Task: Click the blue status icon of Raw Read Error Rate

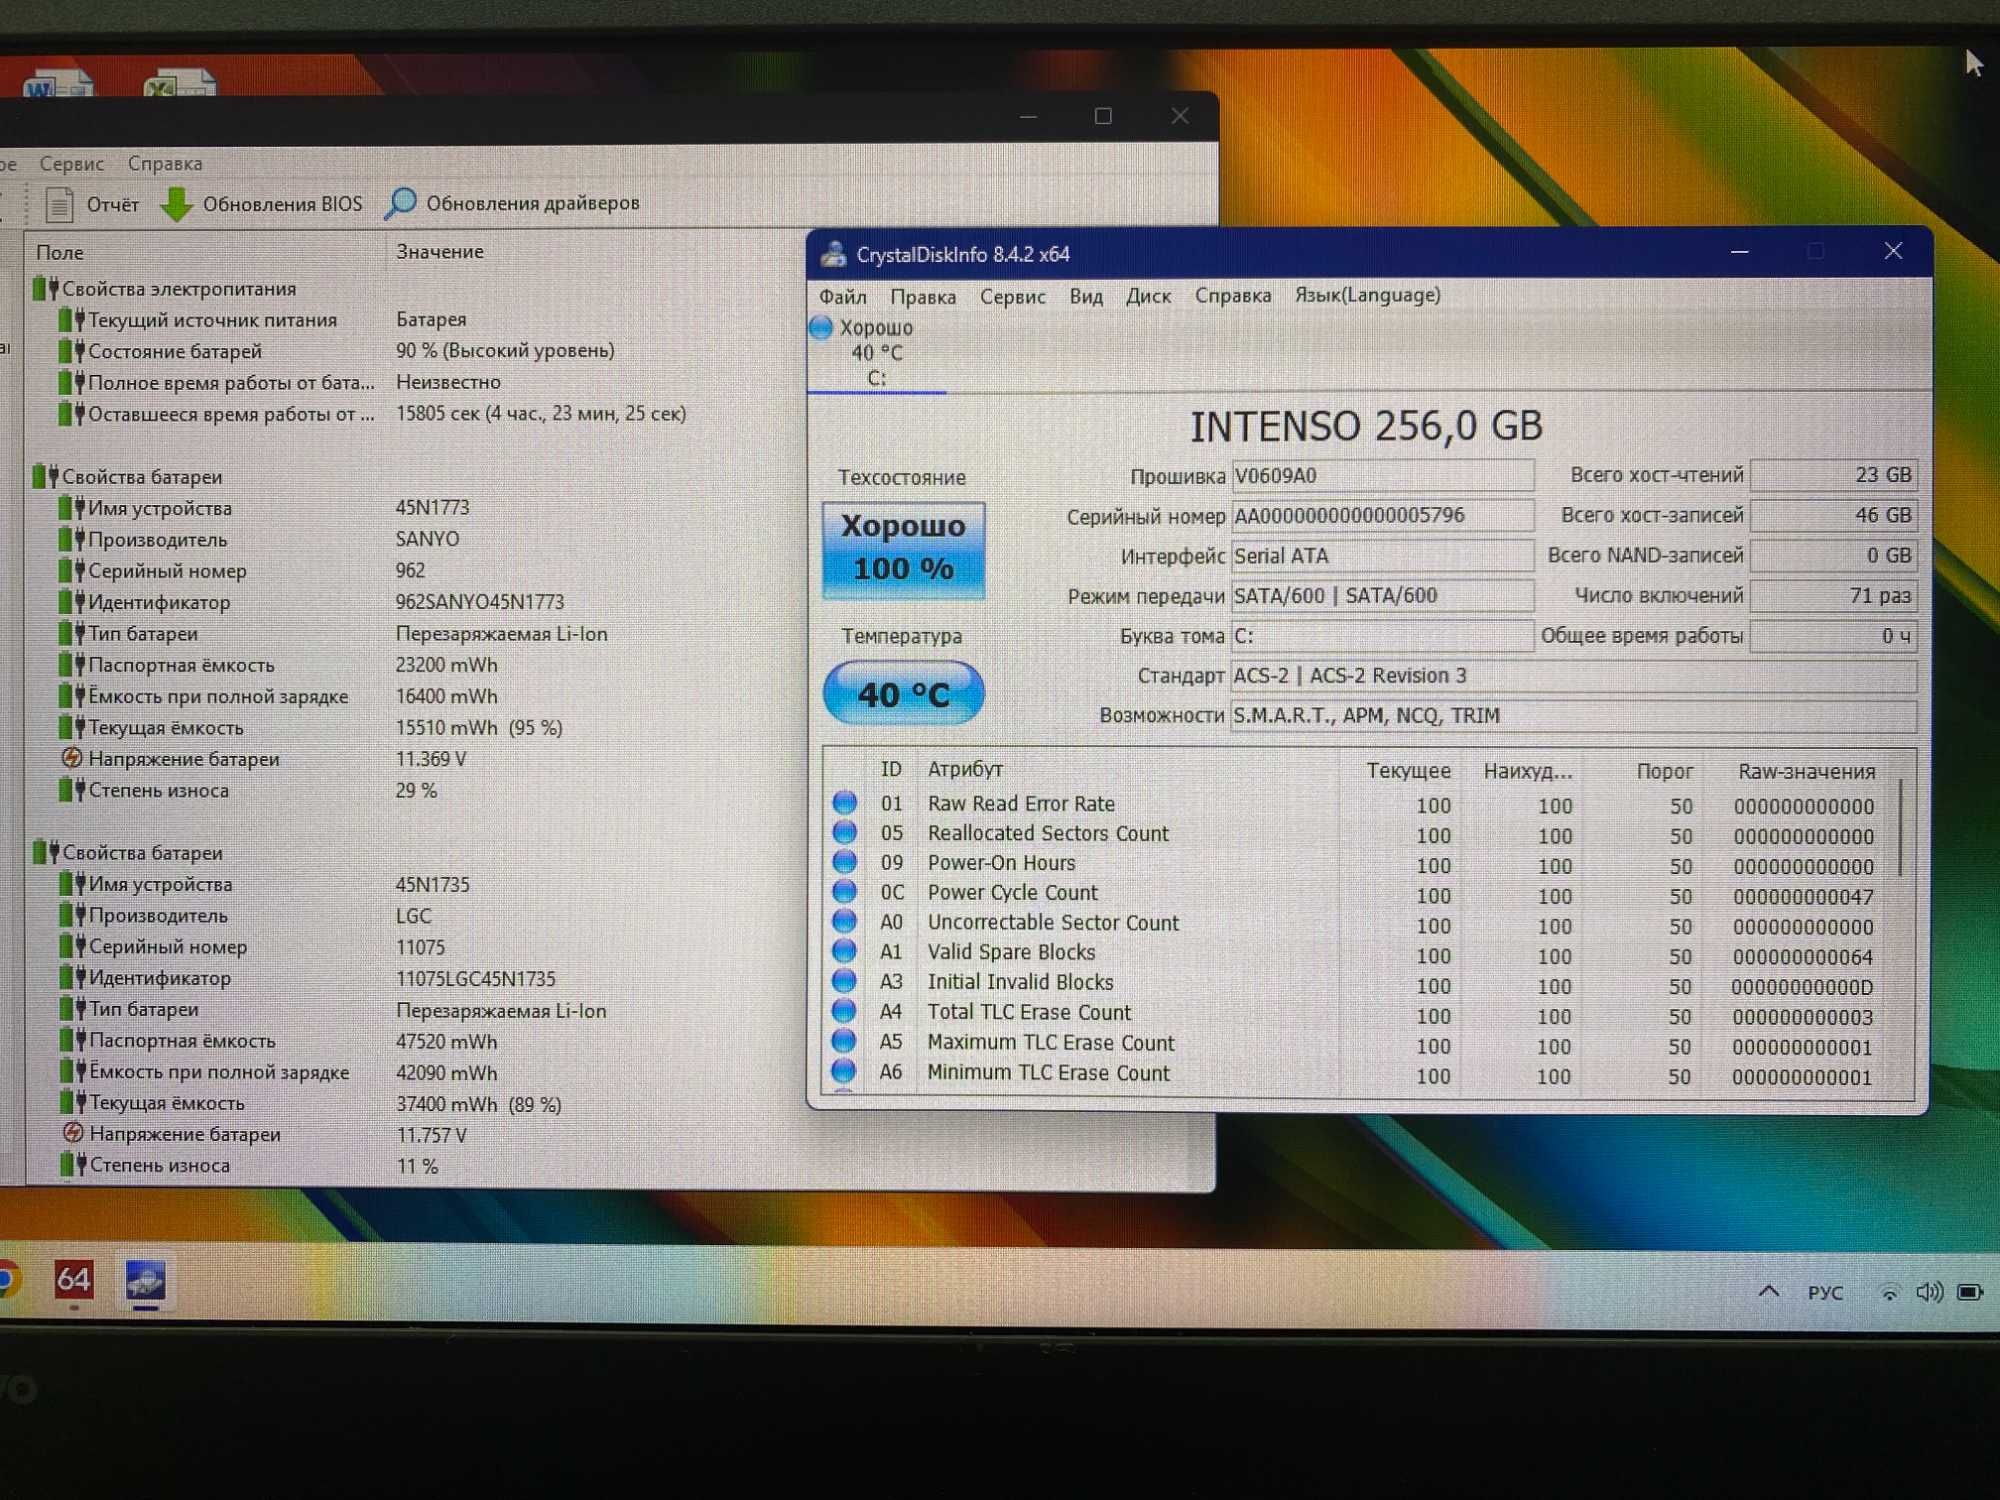Action: (x=845, y=803)
